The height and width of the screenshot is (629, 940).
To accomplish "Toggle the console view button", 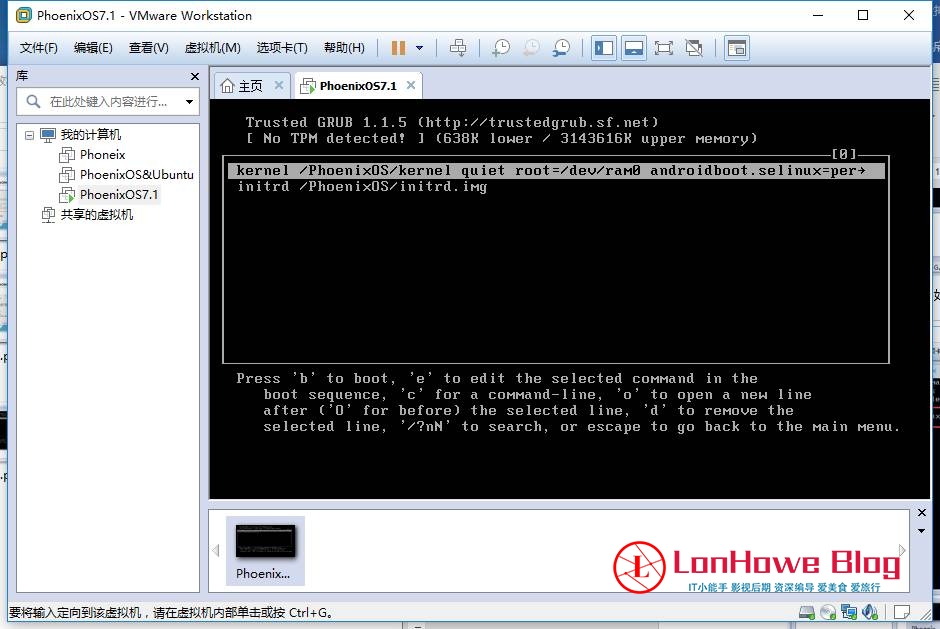I will (x=737, y=48).
